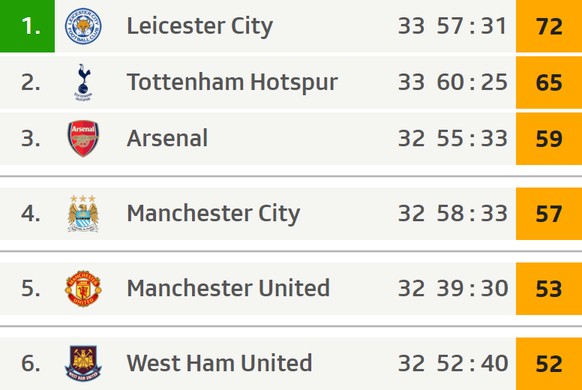Screen dimensions: 582x390
Task: Open the Tottenham Hotspur team name
Action: tap(232, 83)
